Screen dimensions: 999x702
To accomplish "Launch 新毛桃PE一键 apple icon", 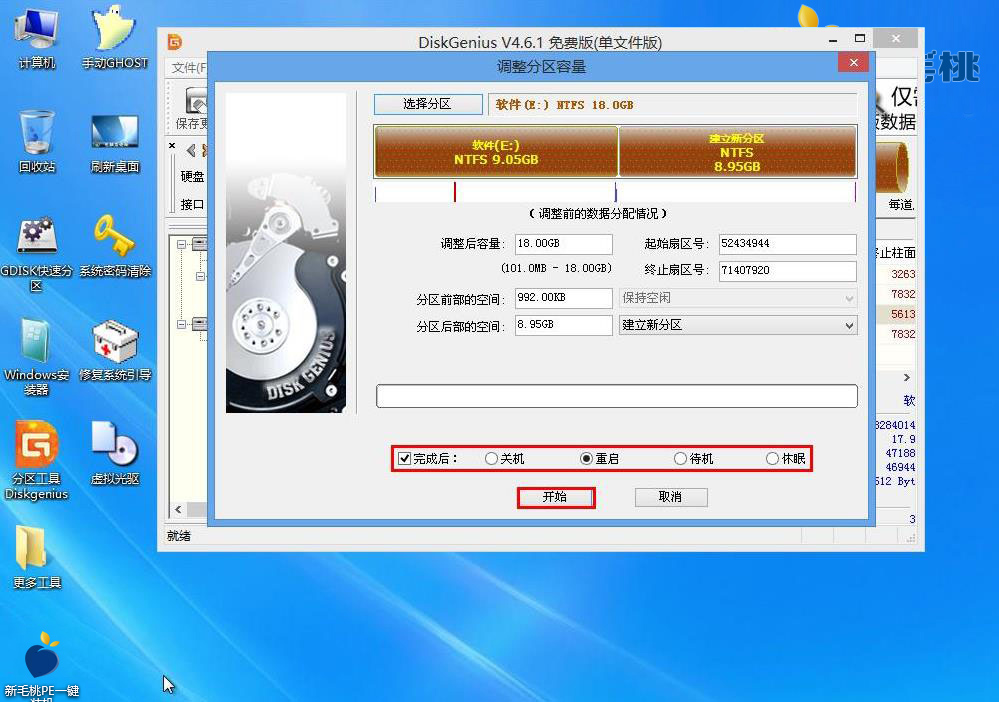I will 41,666.
